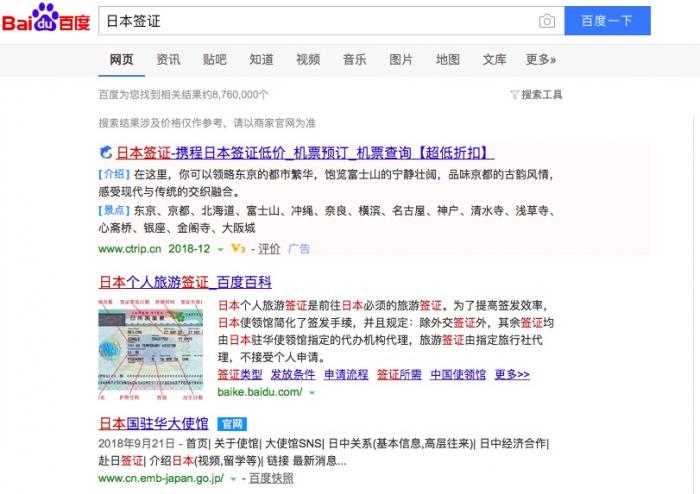Click the 官网 official site badge
Viewport: 700px width, 494px height.
(x=232, y=423)
